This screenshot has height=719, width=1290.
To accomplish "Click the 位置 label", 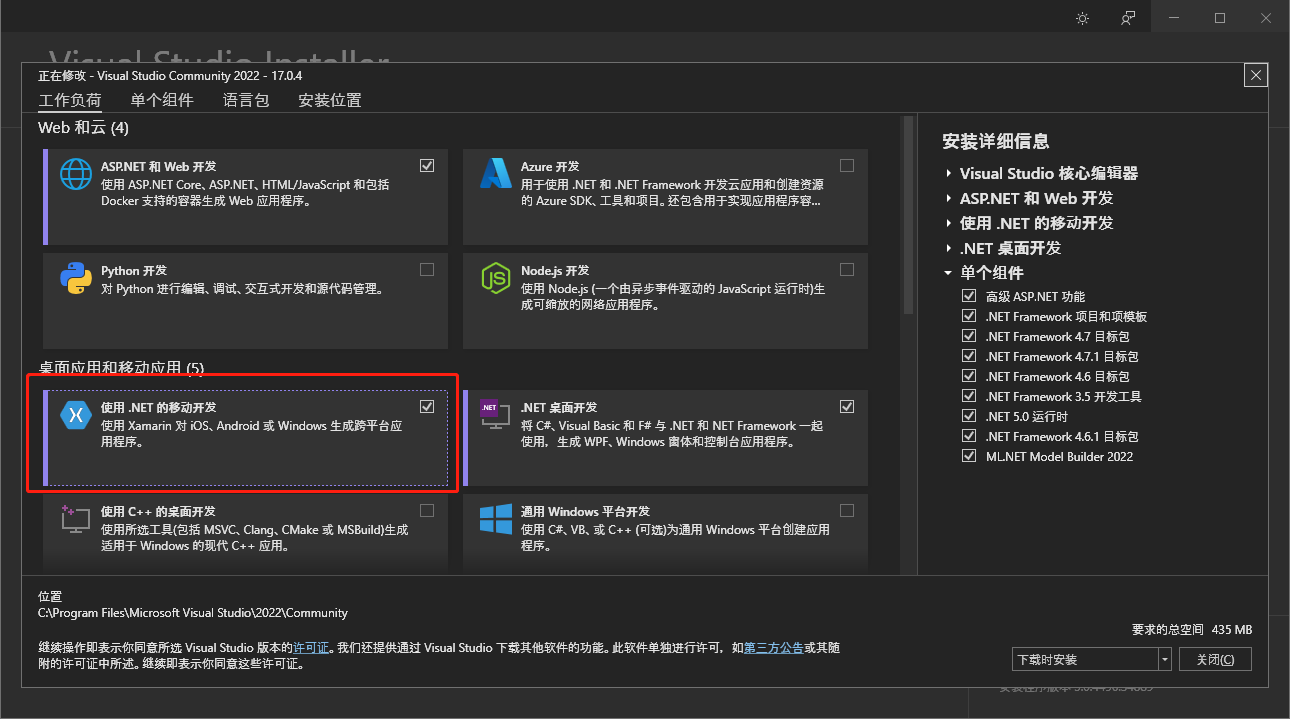I will pos(50,595).
